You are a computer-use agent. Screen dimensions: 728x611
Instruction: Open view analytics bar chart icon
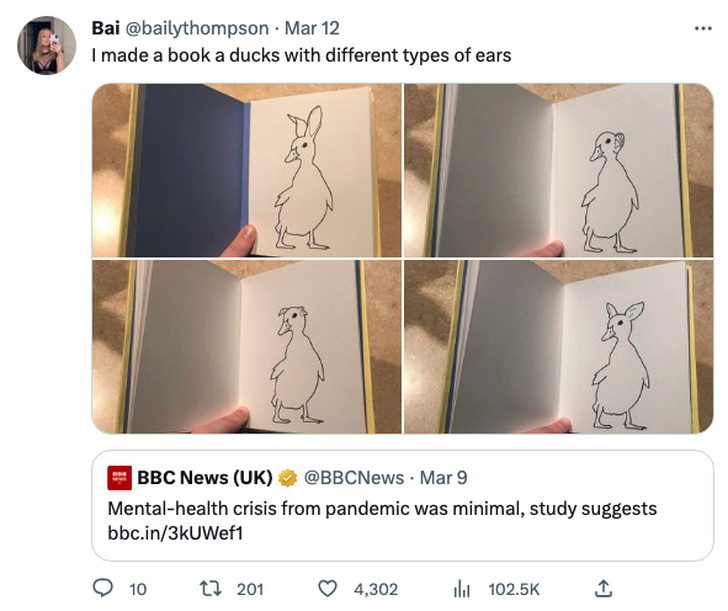(463, 589)
